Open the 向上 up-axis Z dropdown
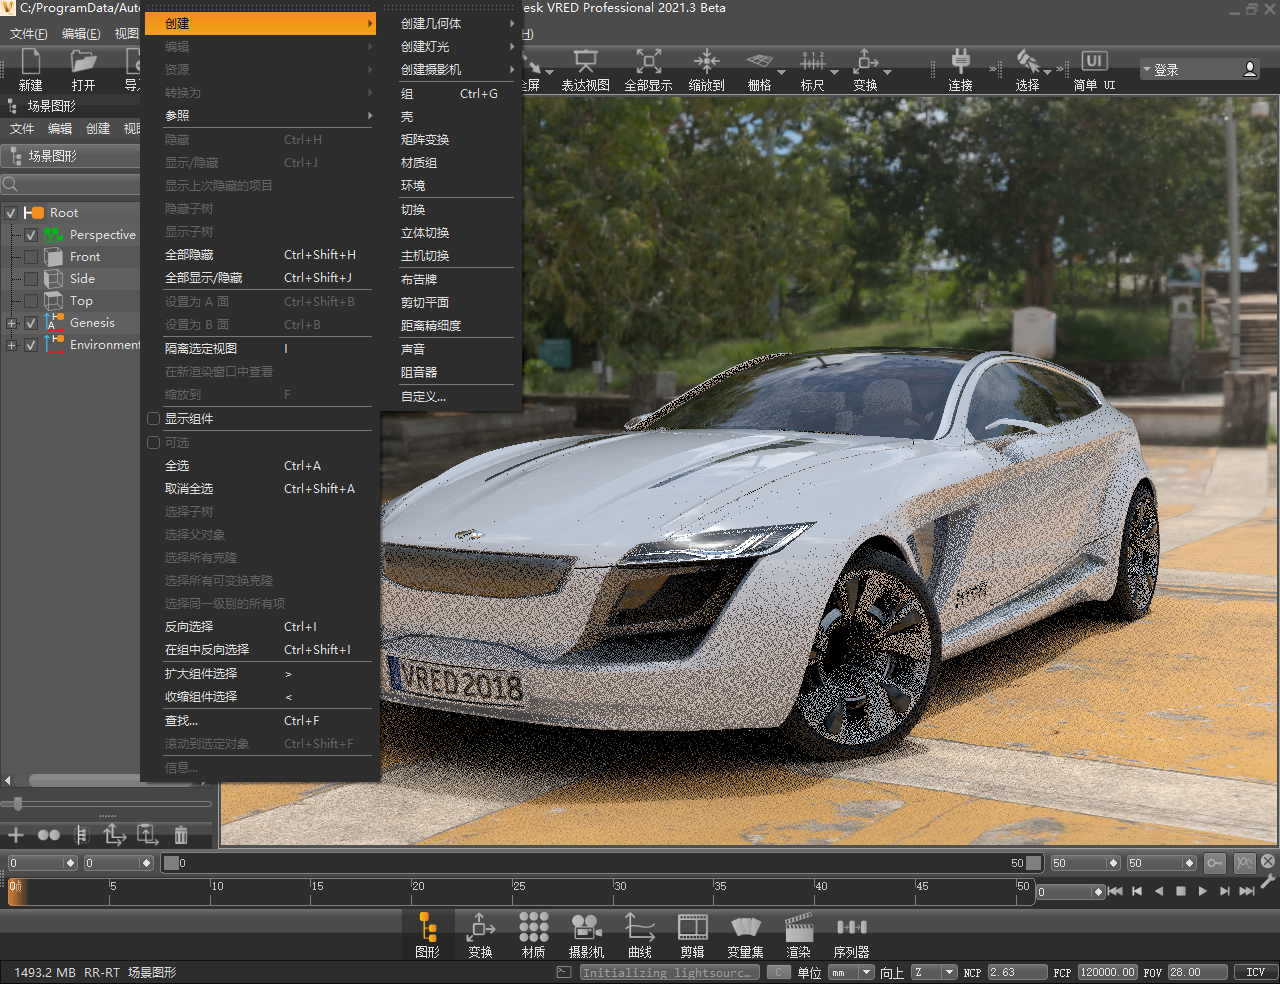 [x=934, y=972]
